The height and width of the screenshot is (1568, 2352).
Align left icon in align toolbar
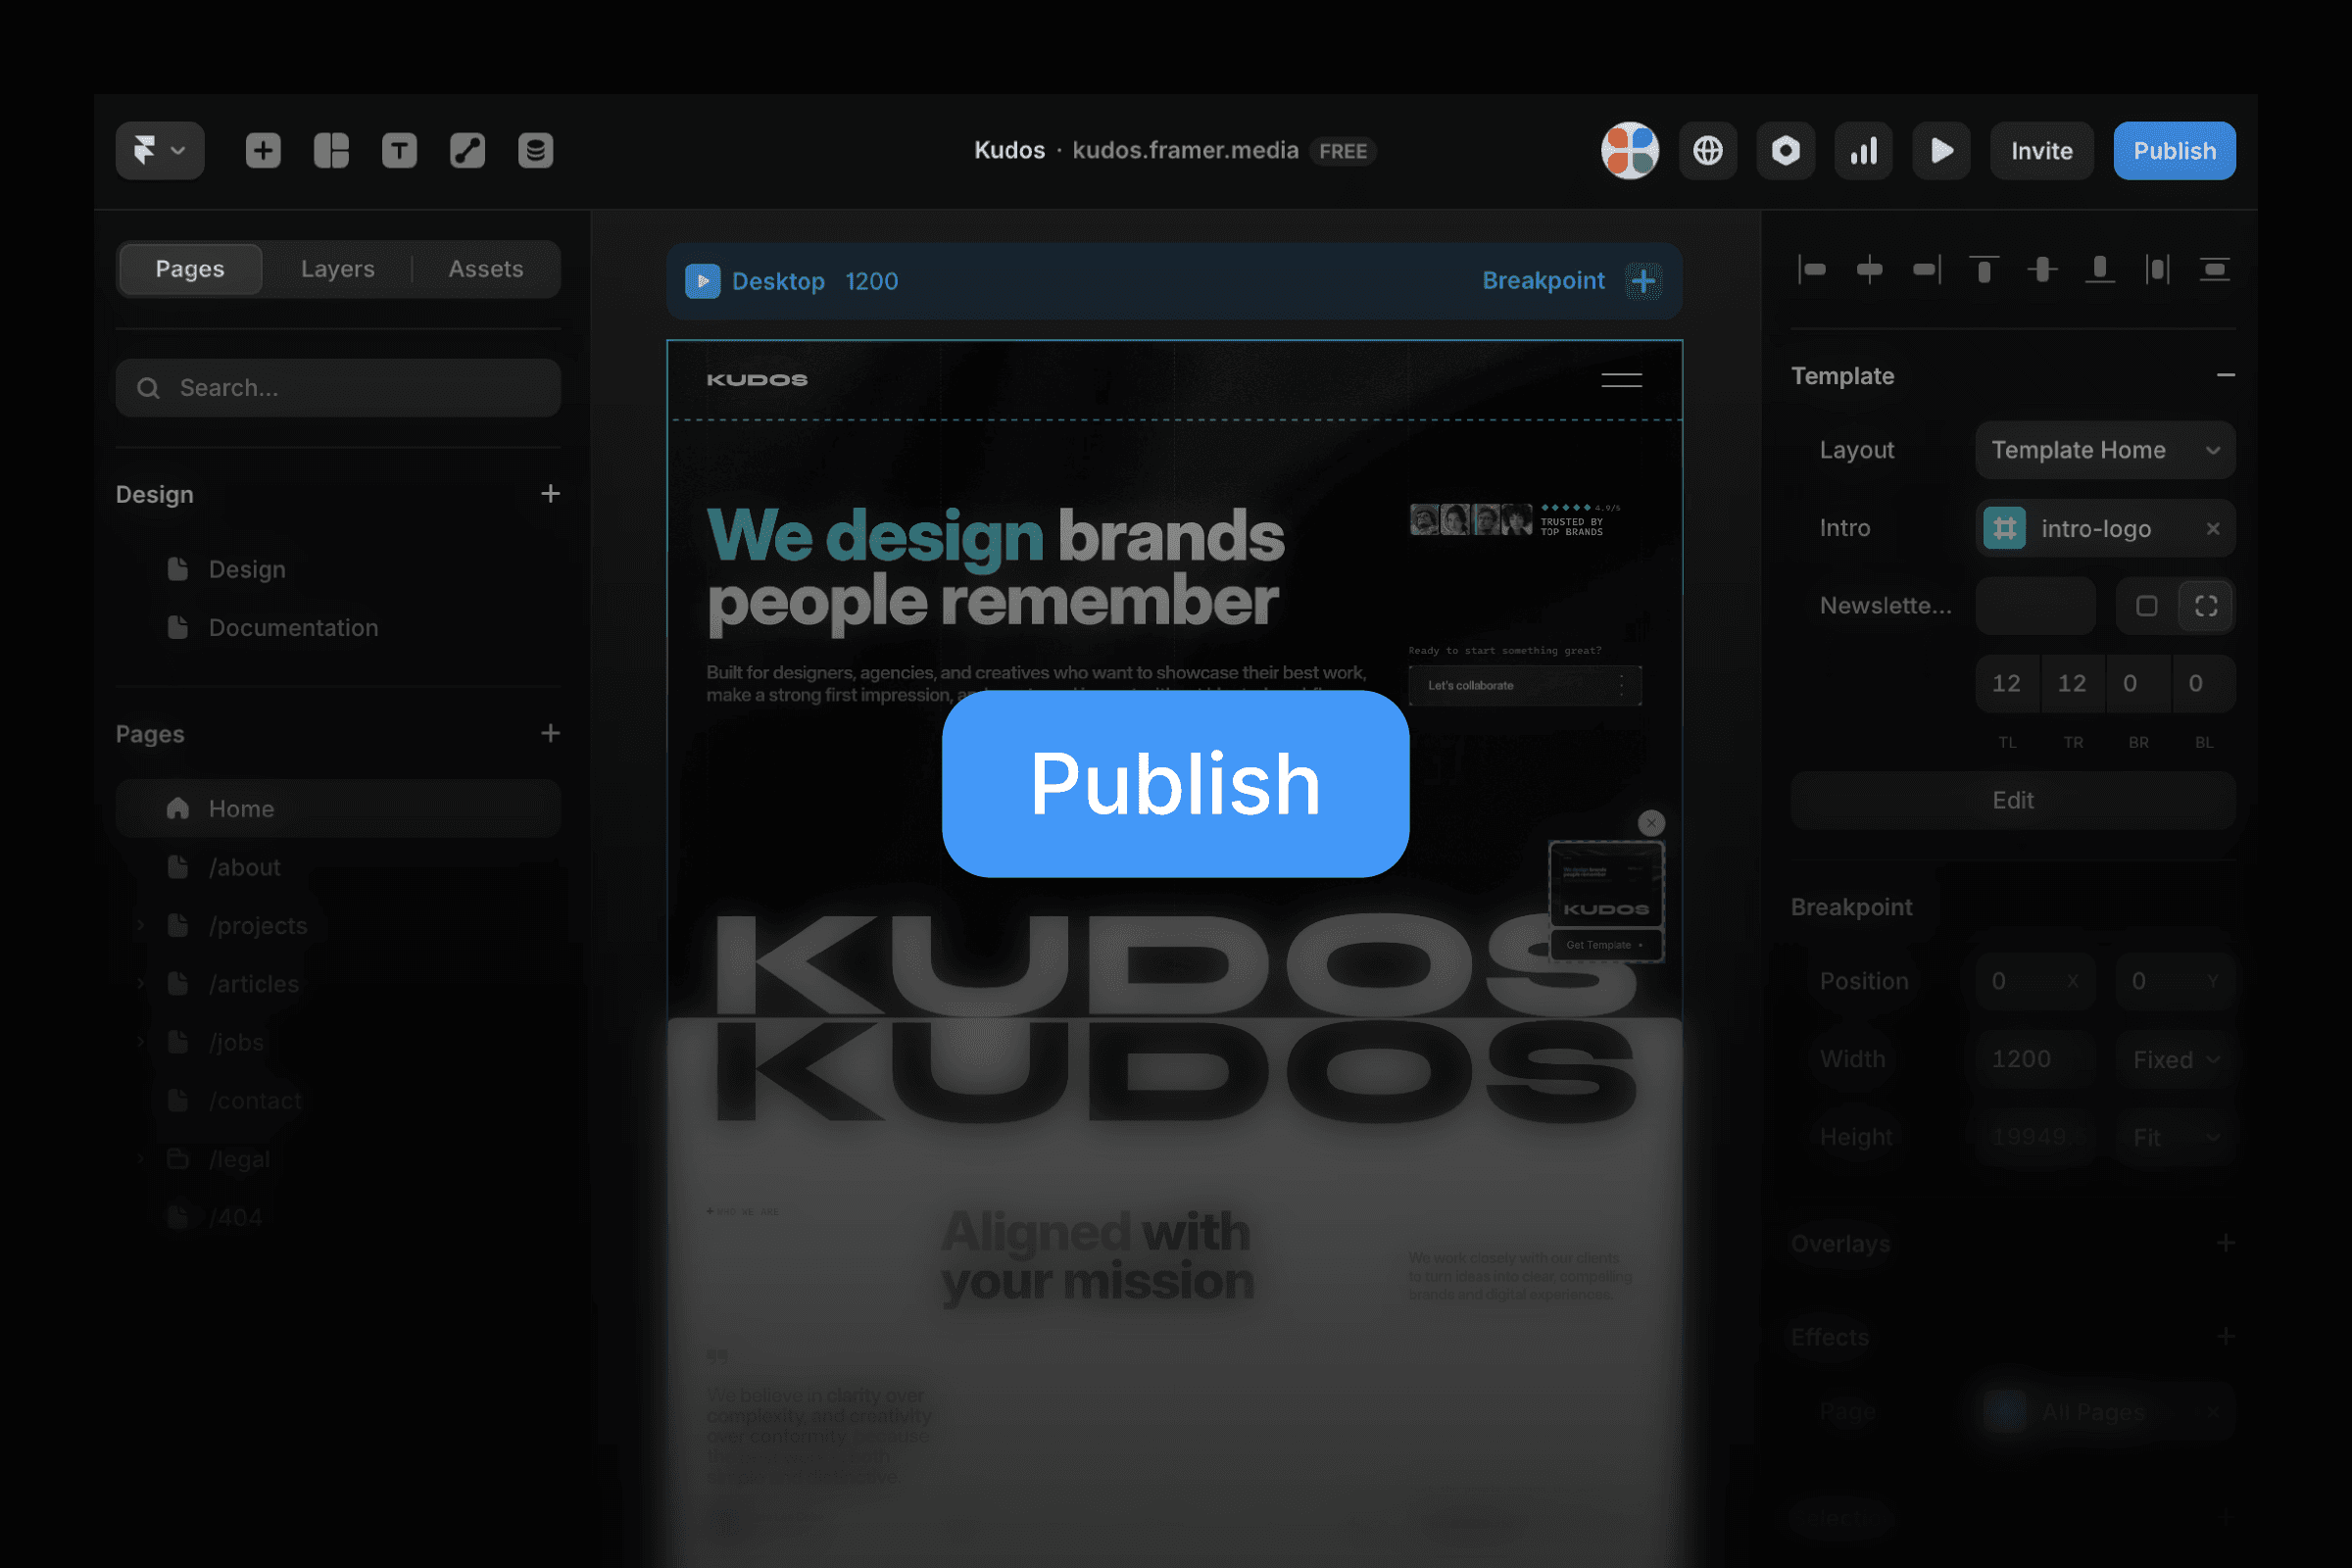click(1812, 269)
